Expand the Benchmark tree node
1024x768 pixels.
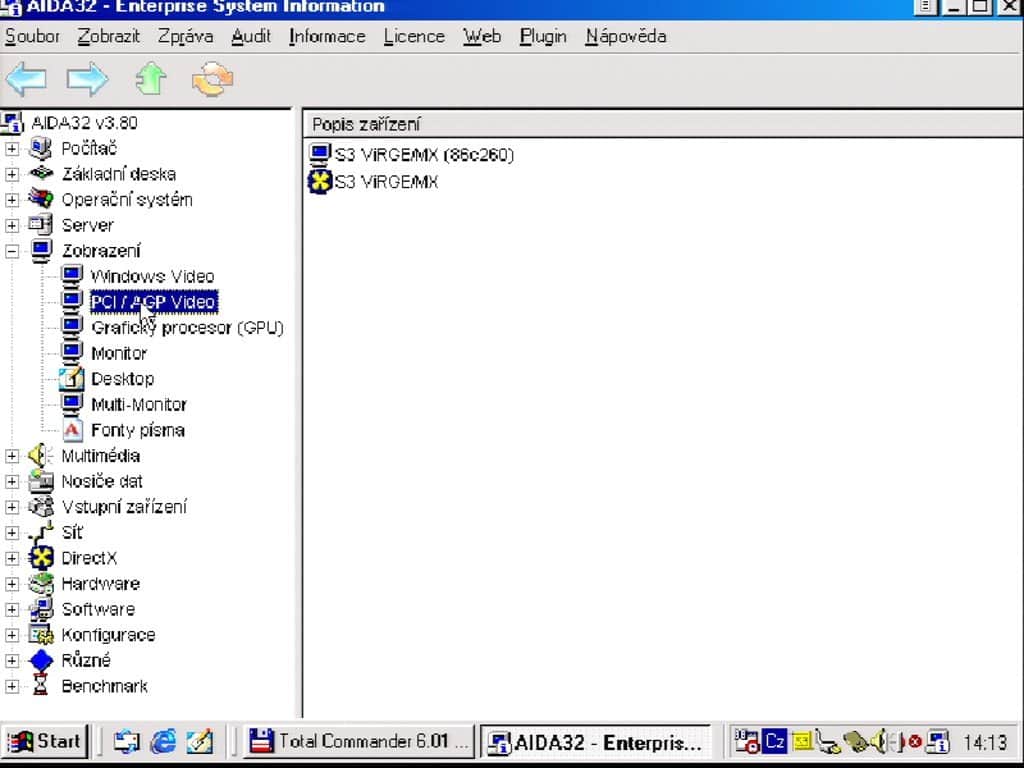pos(12,686)
